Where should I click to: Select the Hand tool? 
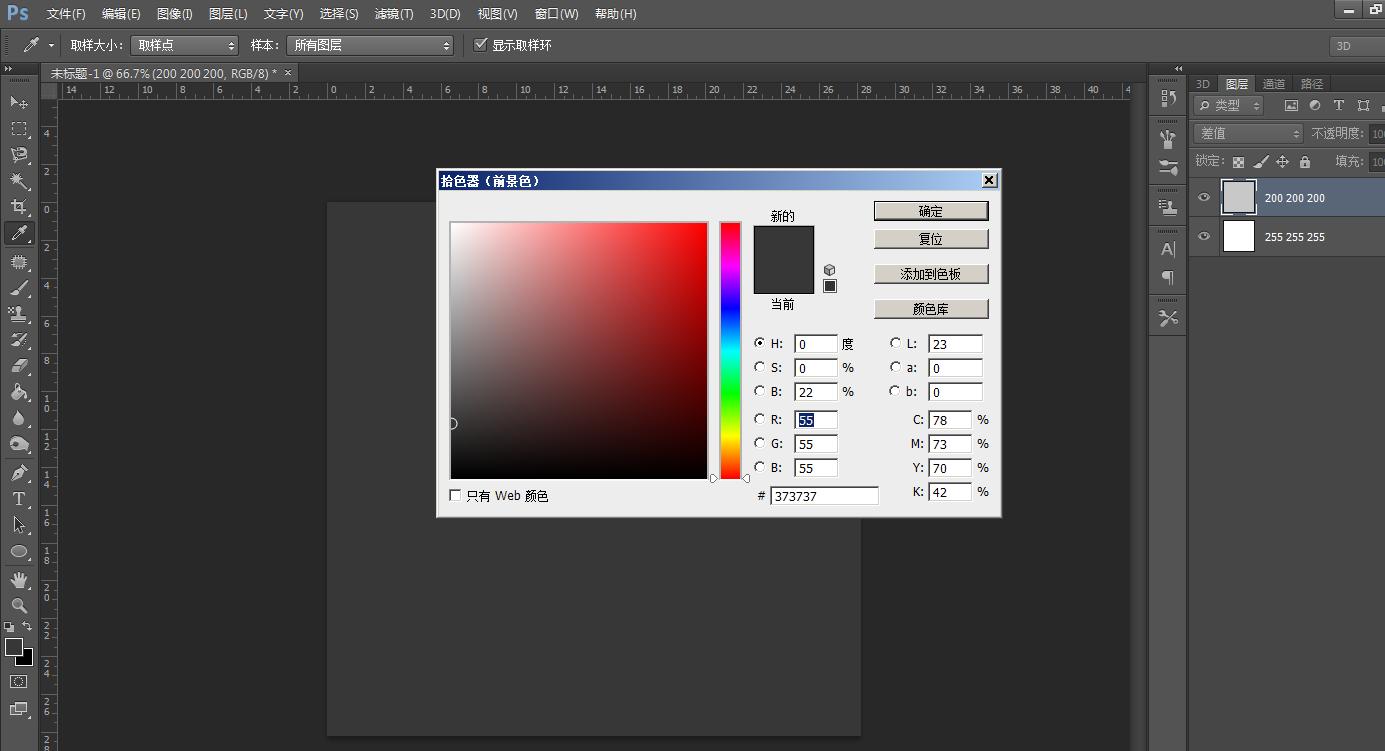click(19, 580)
